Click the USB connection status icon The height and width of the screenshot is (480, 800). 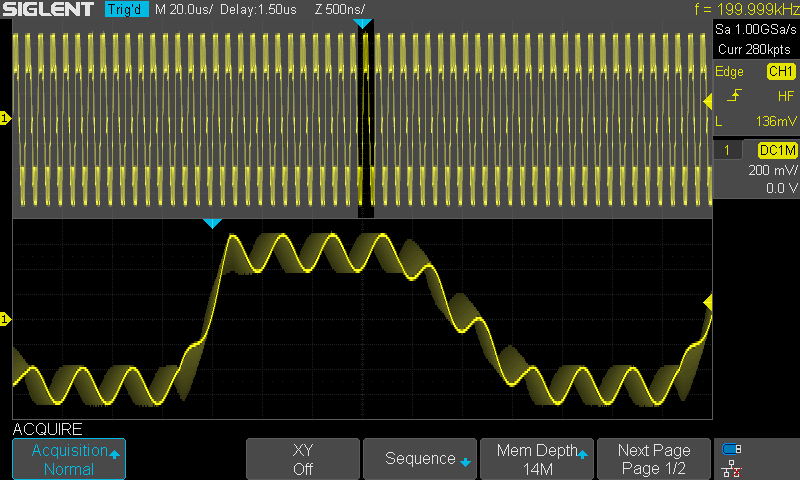point(733,449)
